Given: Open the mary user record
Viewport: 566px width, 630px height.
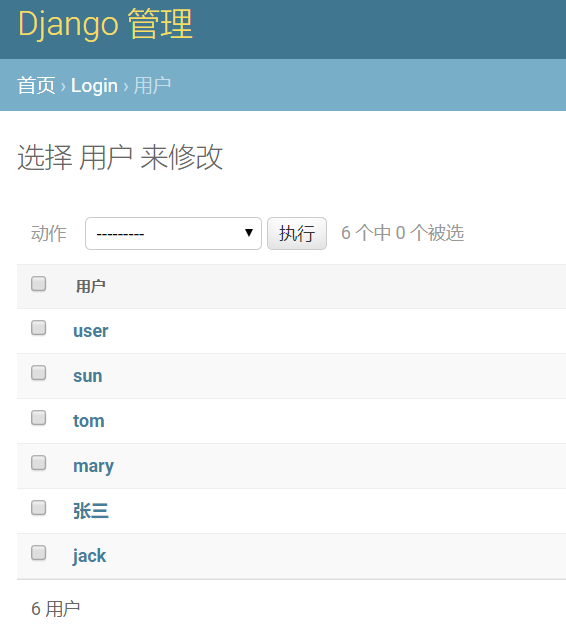Looking at the screenshot, I should point(93,467).
